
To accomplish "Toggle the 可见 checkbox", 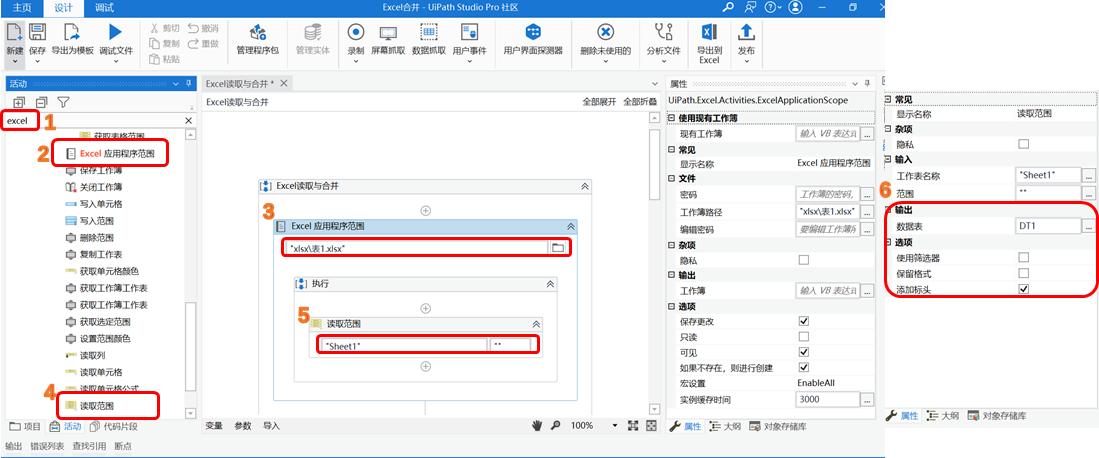I will pyautogui.click(x=804, y=352).
